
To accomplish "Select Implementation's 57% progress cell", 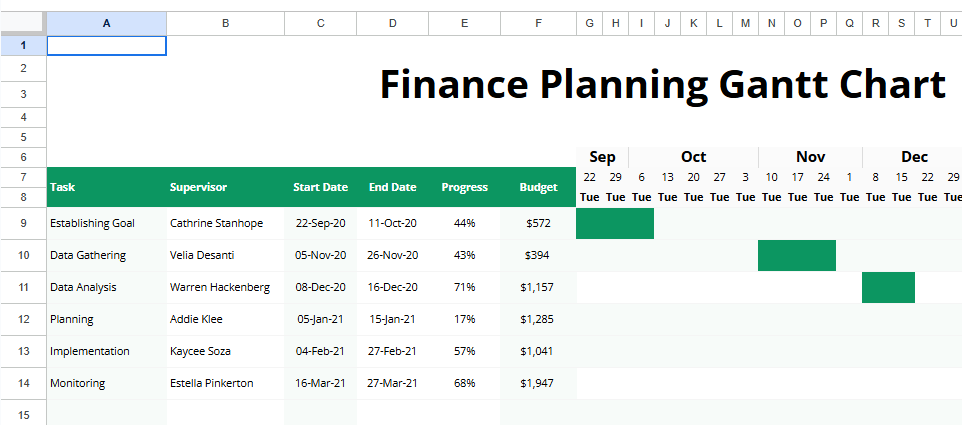I will click(465, 351).
